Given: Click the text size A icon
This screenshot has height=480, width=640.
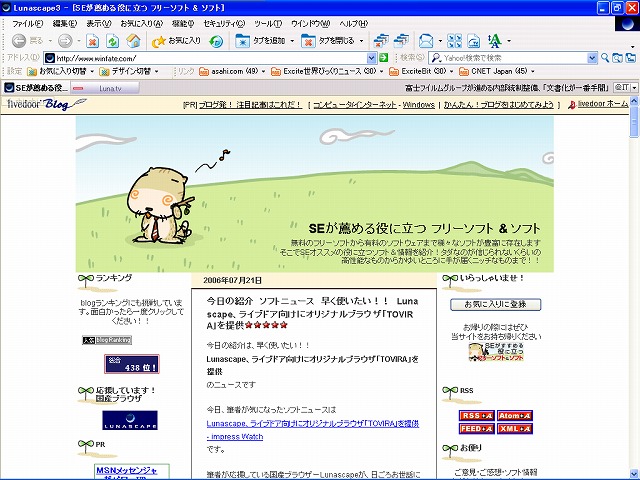Looking at the screenshot, I should click(494, 41).
